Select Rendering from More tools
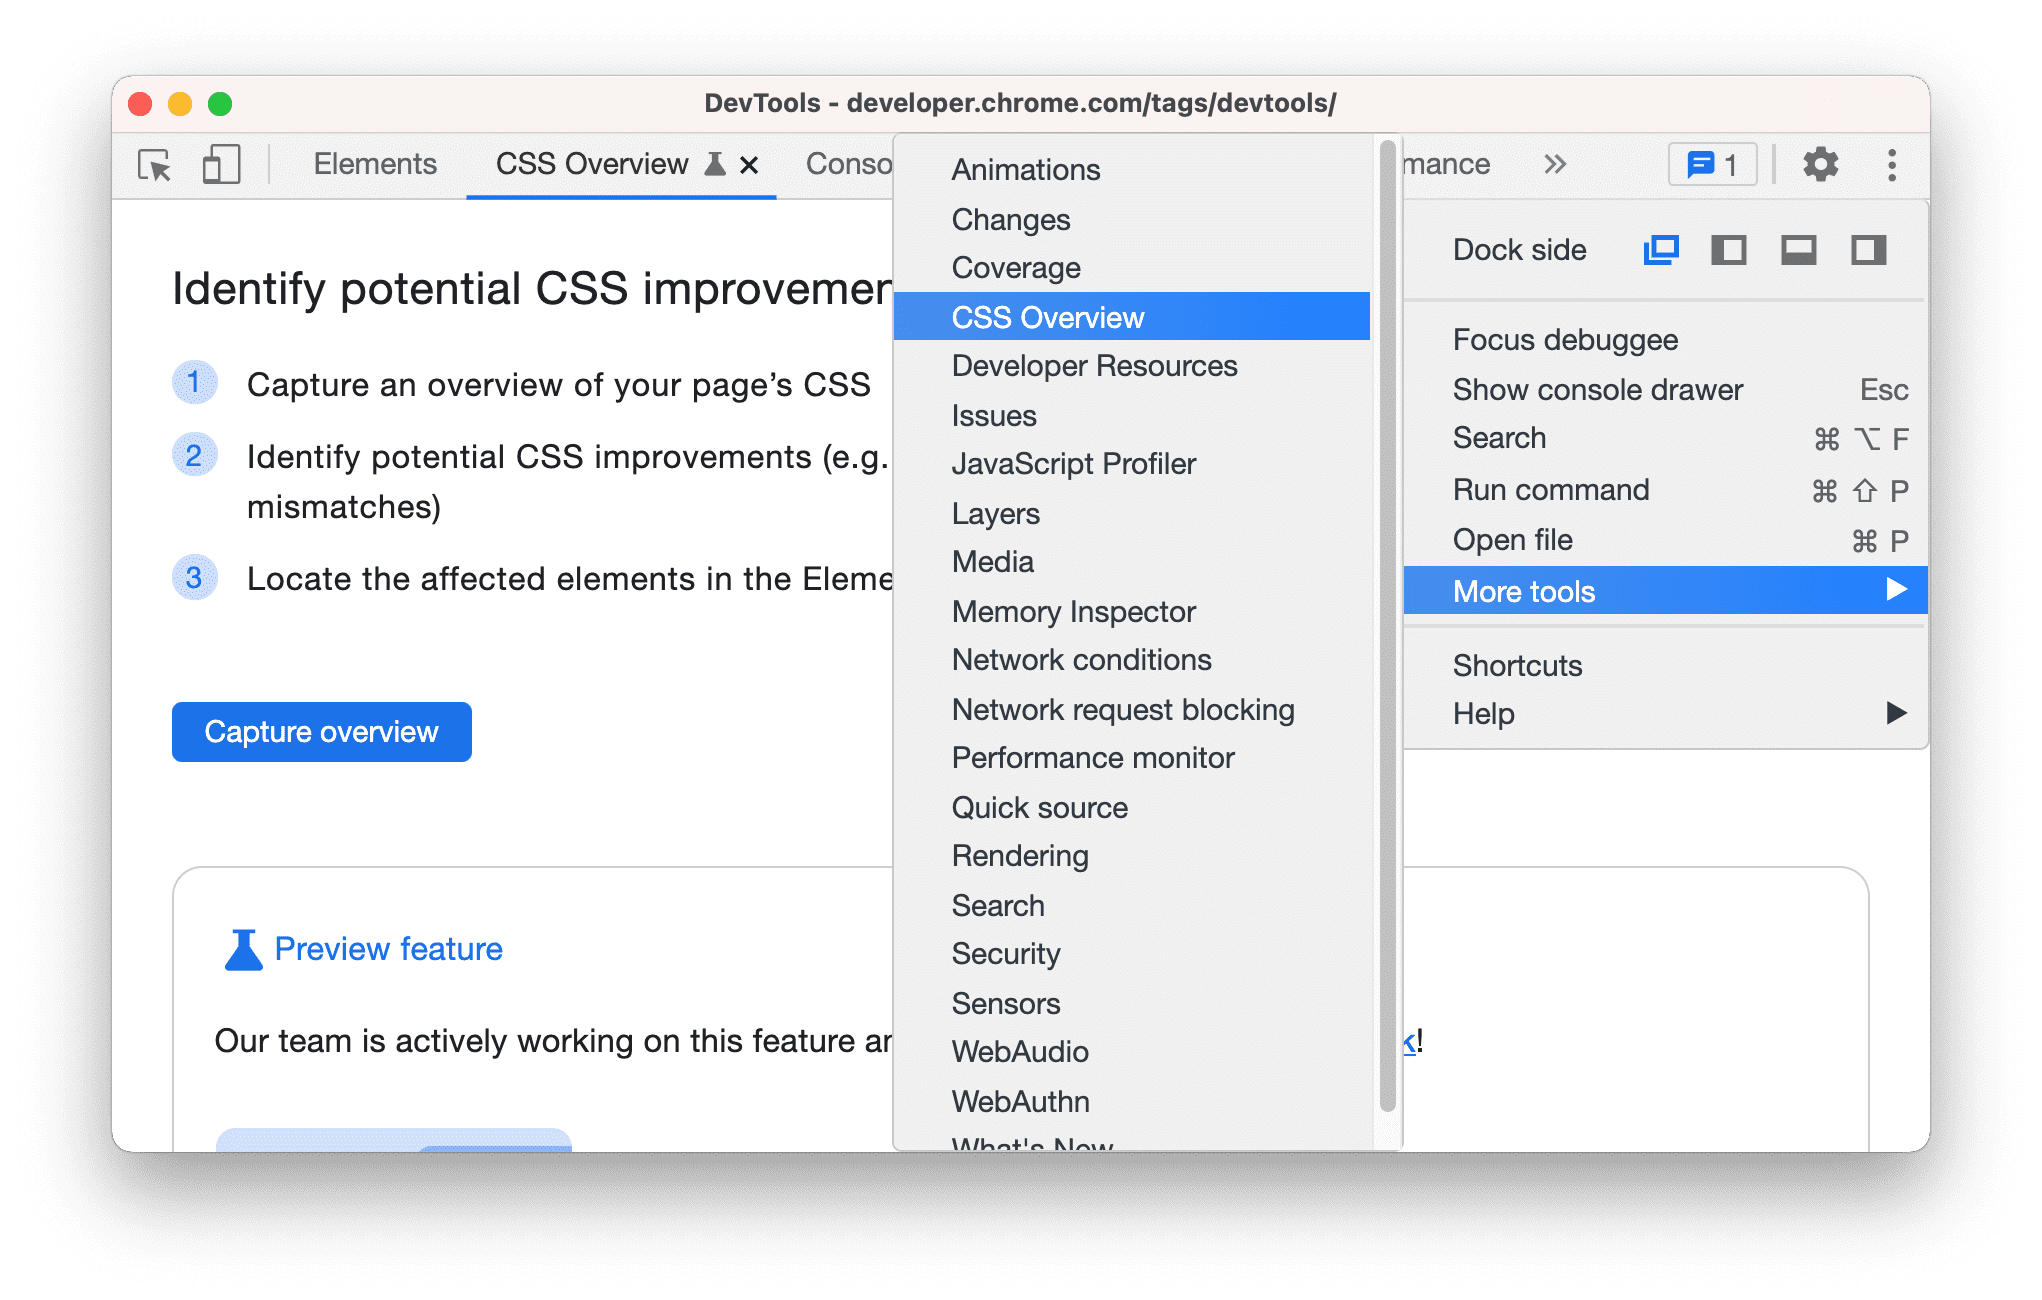Viewport: 2042px width, 1300px height. (1022, 856)
